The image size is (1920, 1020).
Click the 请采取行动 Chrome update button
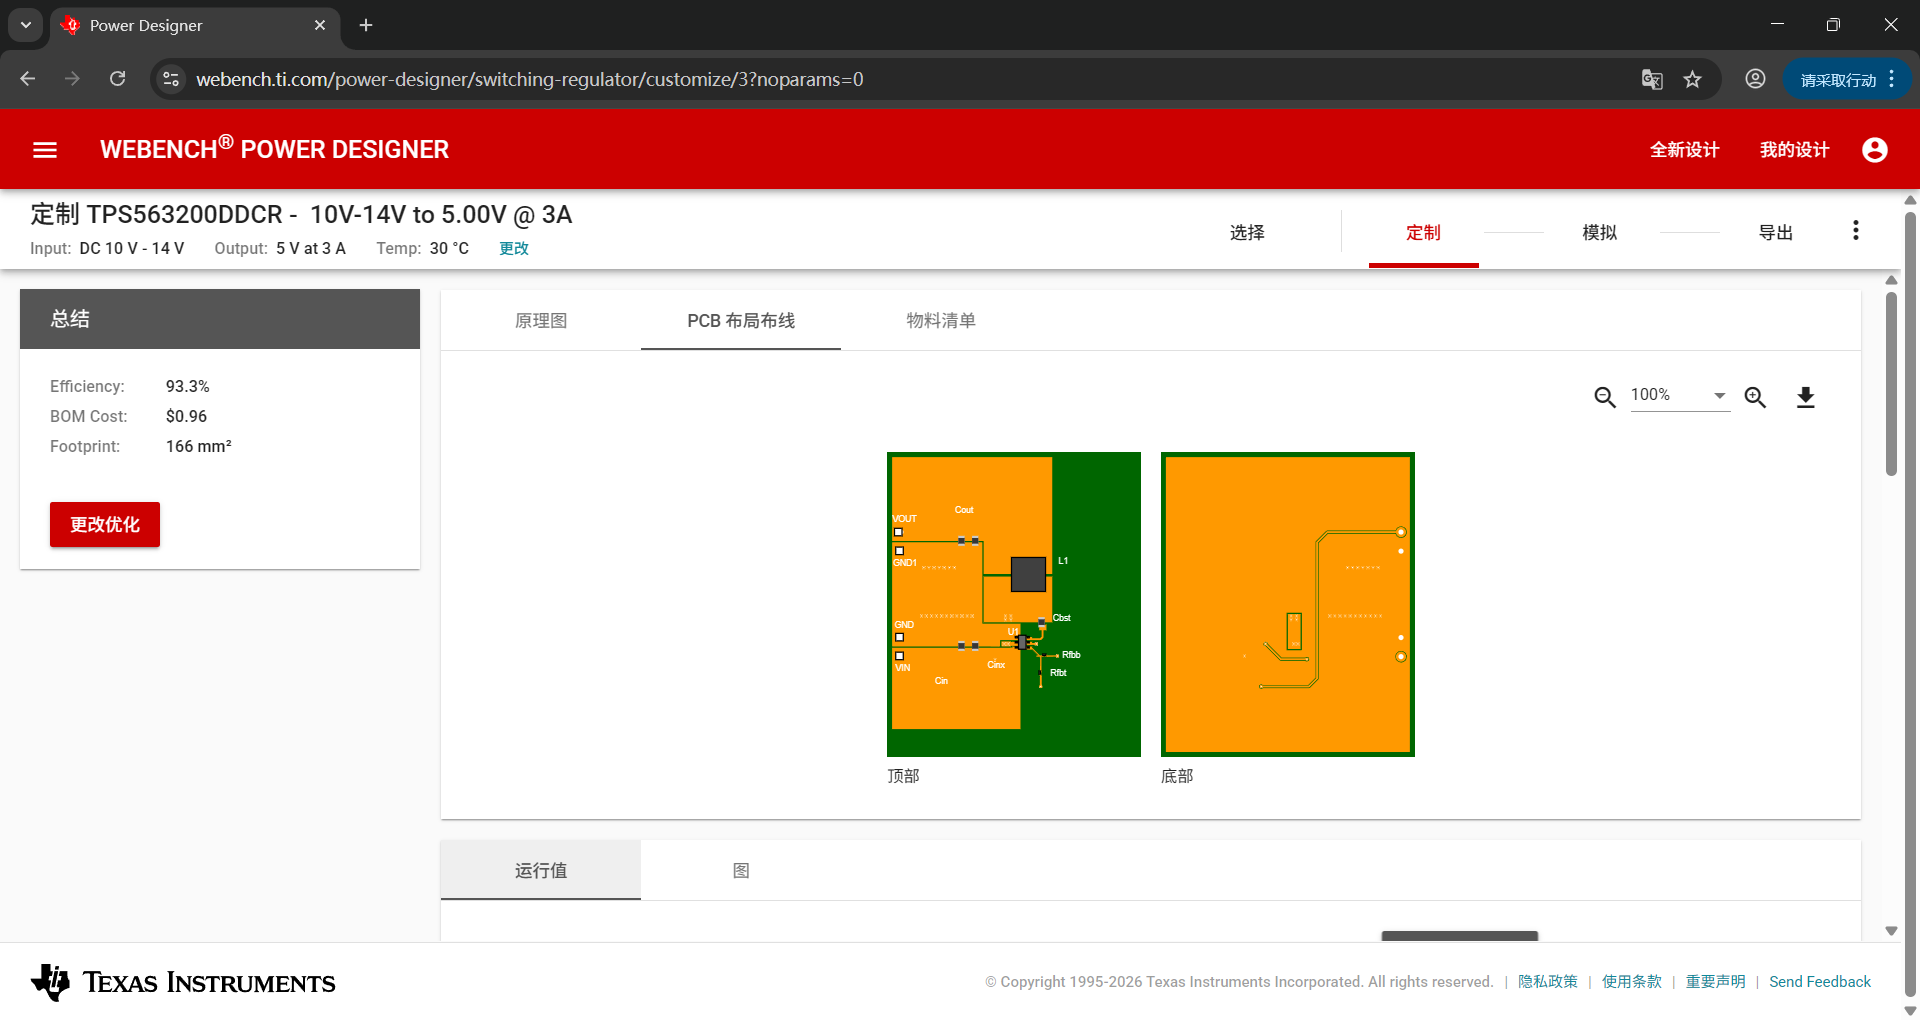[x=1847, y=80]
